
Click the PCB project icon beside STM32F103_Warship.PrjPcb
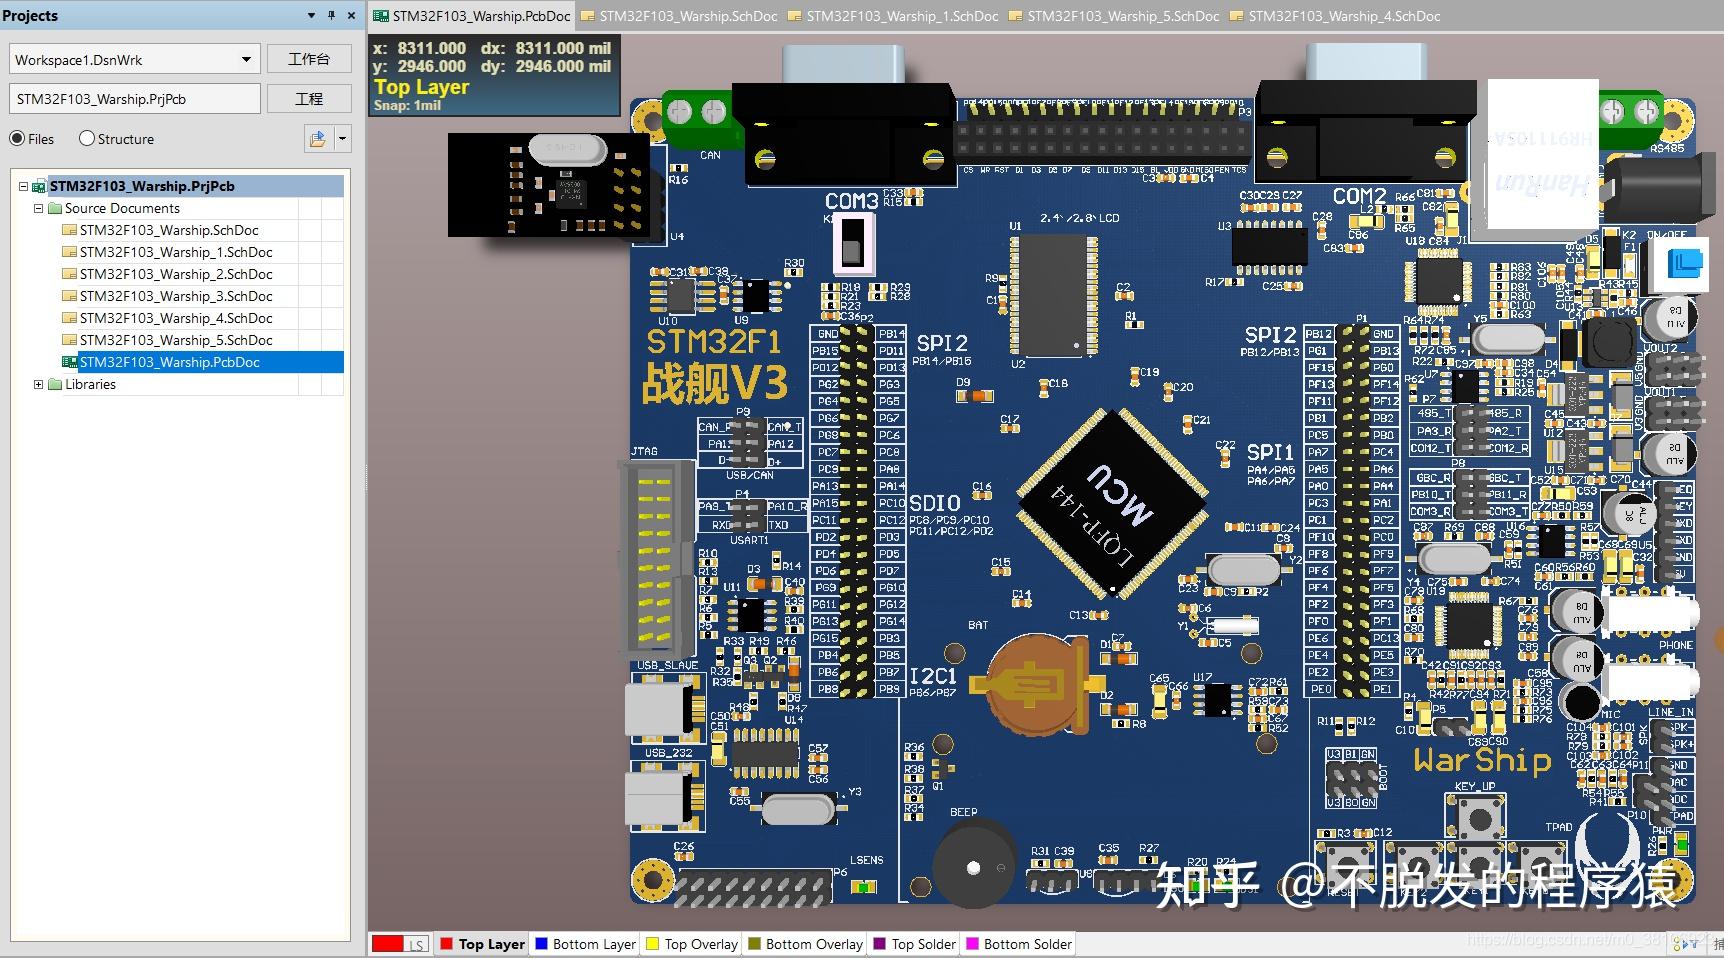coord(37,186)
